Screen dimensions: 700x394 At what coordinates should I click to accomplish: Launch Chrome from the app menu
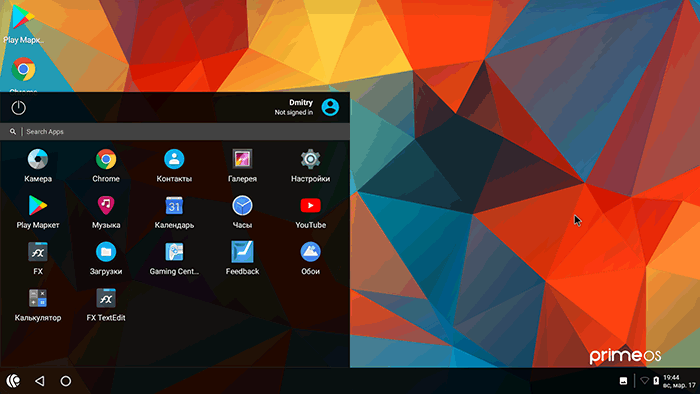pyautogui.click(x=106, y=166)
